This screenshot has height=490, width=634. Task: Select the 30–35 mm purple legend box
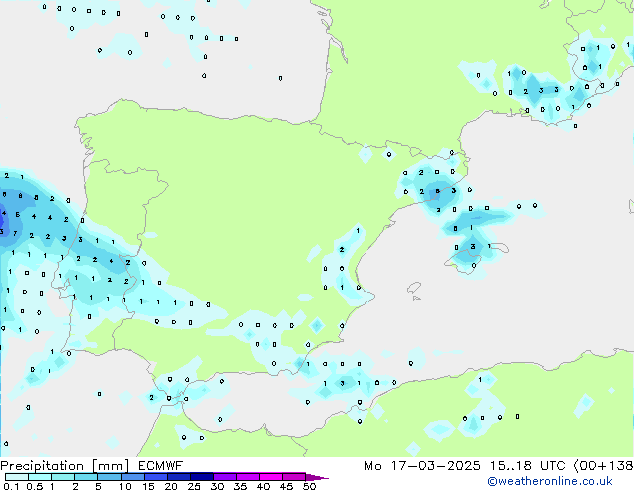coord(224,477)
